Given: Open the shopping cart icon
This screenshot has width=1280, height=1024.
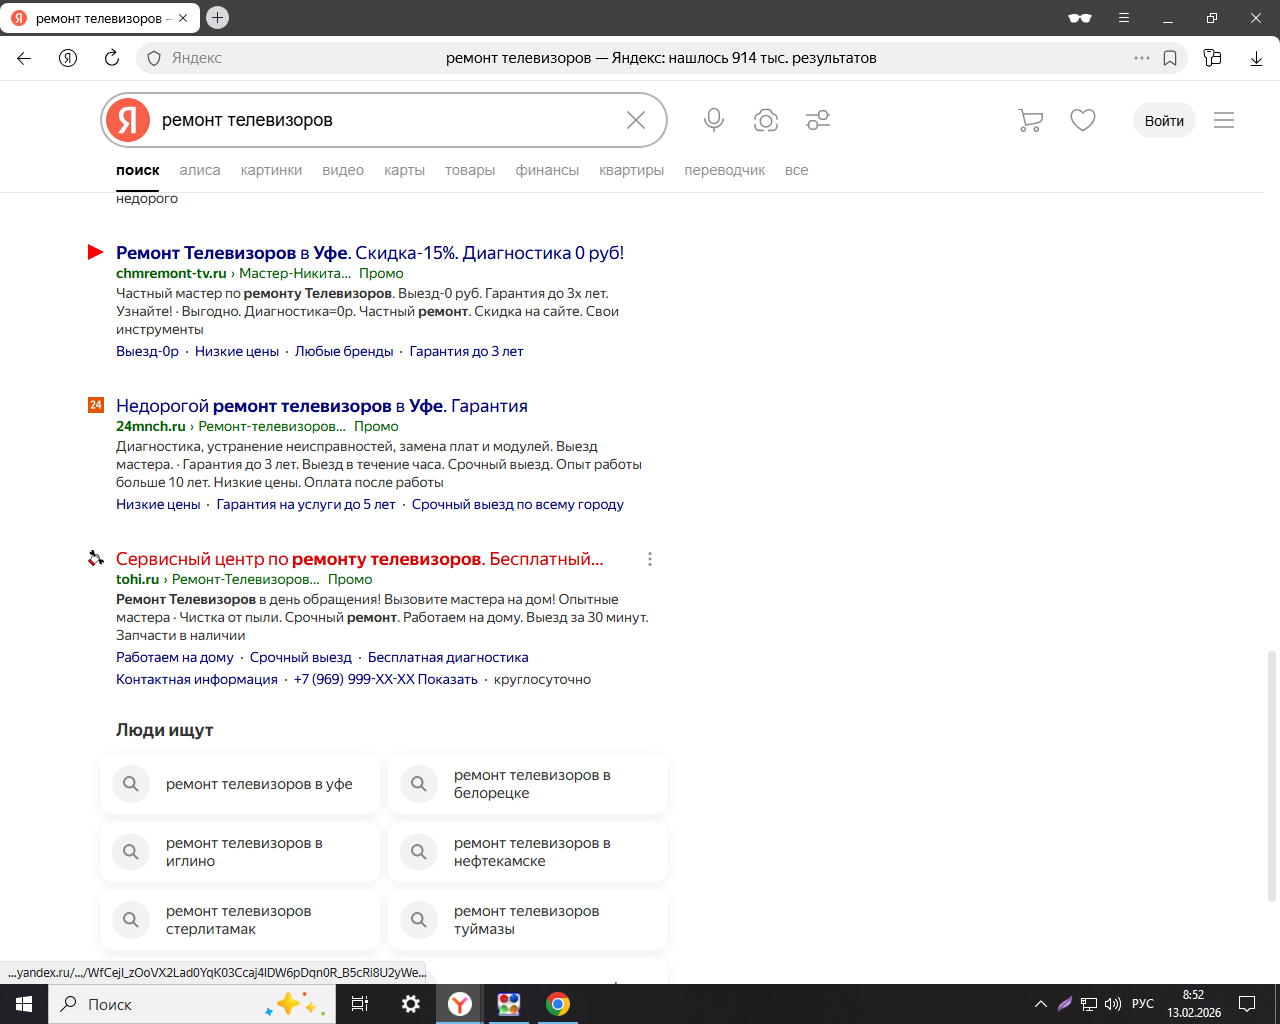Looking at the screenshot, I should (1030, 120).
